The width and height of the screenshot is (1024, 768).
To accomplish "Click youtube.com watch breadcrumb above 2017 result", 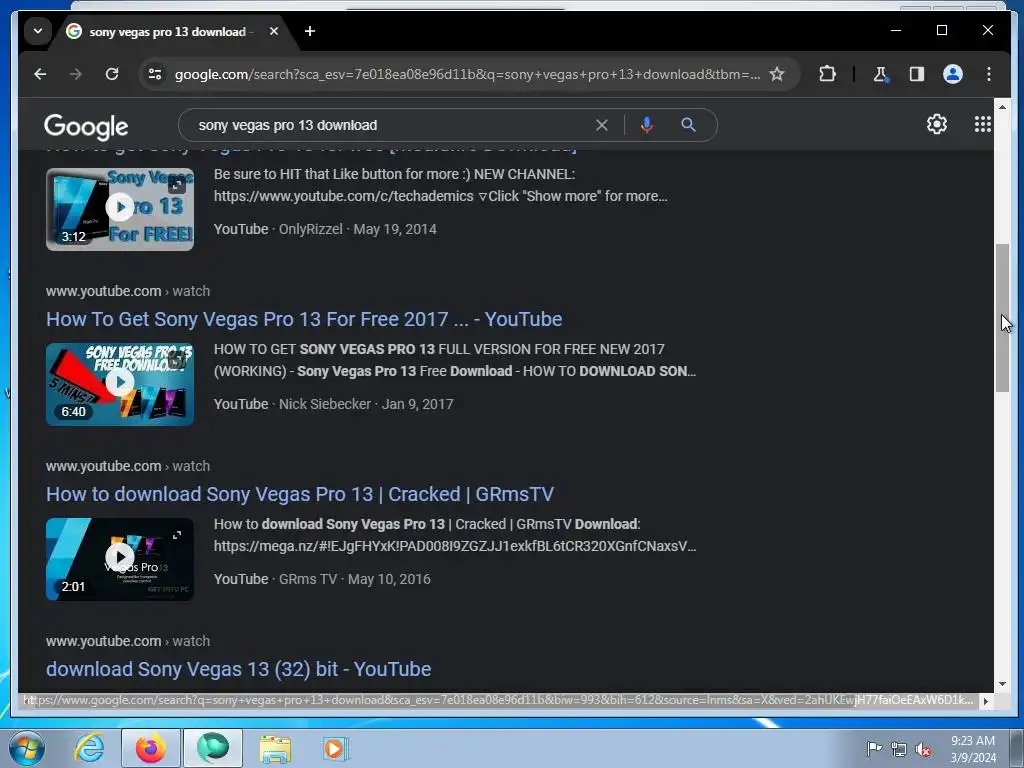I will click(128, 291).
